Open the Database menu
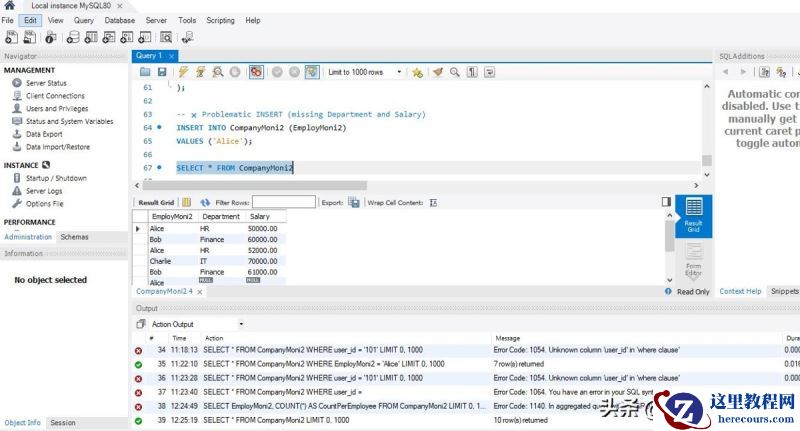Viewport: 800px width, 431px height. pyautogui.click(x=119, y=20)
